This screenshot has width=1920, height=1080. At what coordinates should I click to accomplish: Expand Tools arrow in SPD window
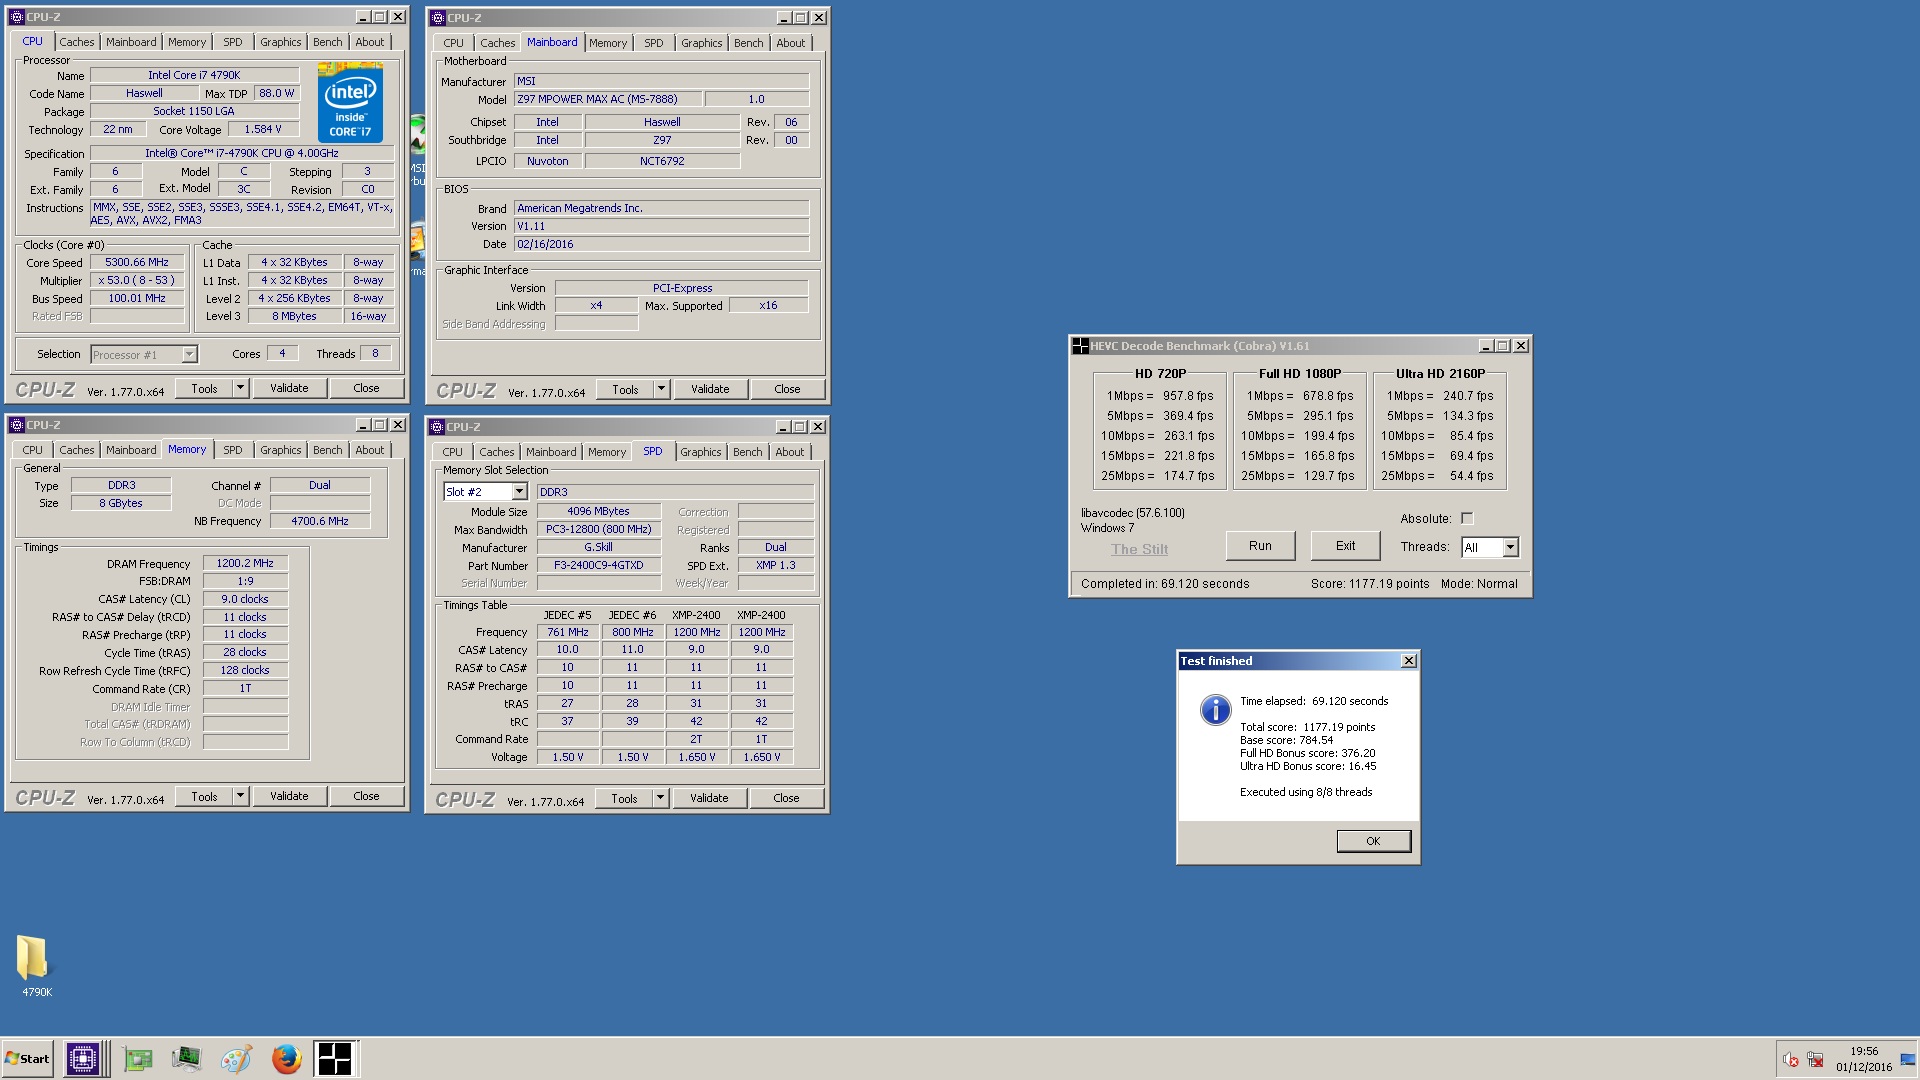(660, 798)
